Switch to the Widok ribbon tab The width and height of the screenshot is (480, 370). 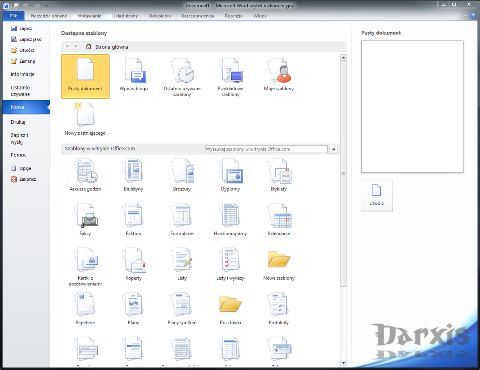coord(260,16)
